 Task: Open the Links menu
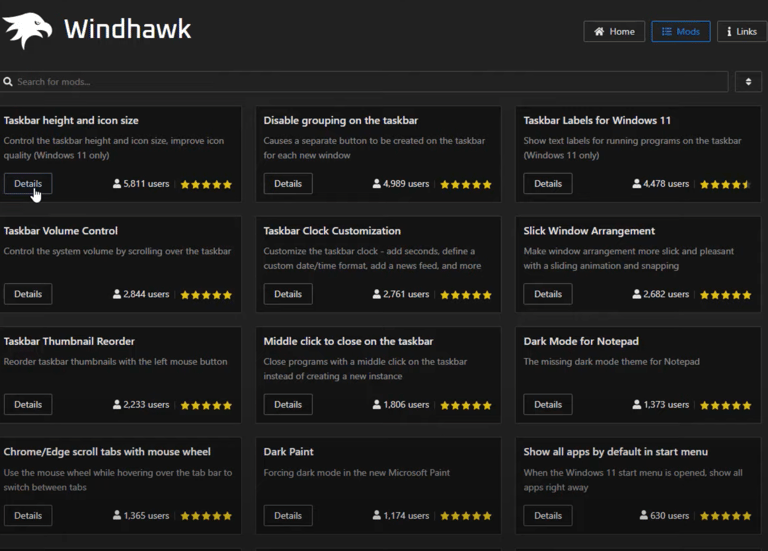click(x=742, y=31)
